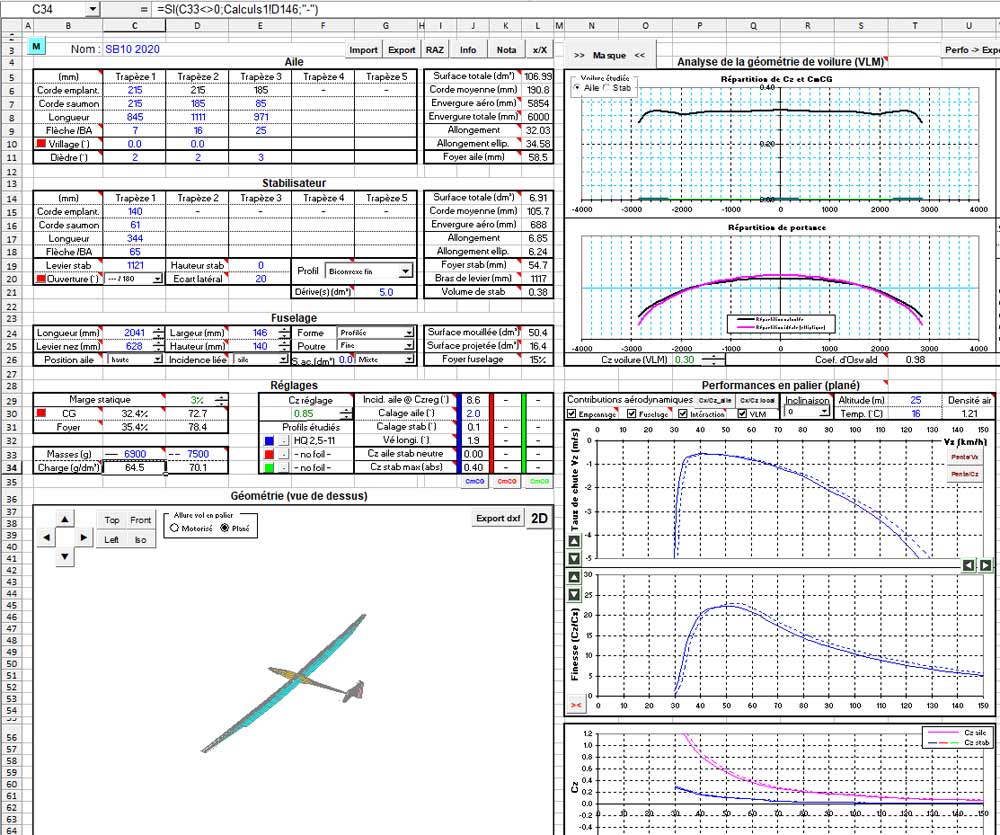Click the Top view button
1000x835 pixels.
click(x=112, y=520)
